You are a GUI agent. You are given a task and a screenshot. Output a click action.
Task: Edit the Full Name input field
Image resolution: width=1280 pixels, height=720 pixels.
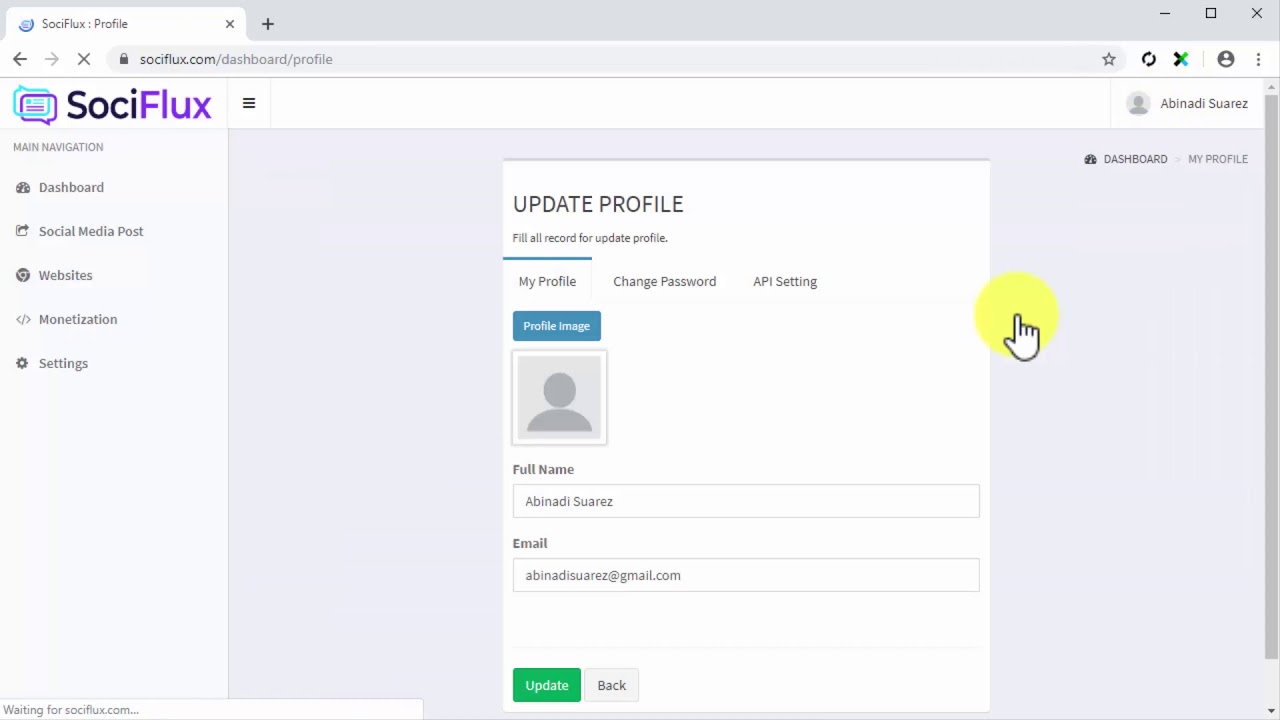click(746, 501)
